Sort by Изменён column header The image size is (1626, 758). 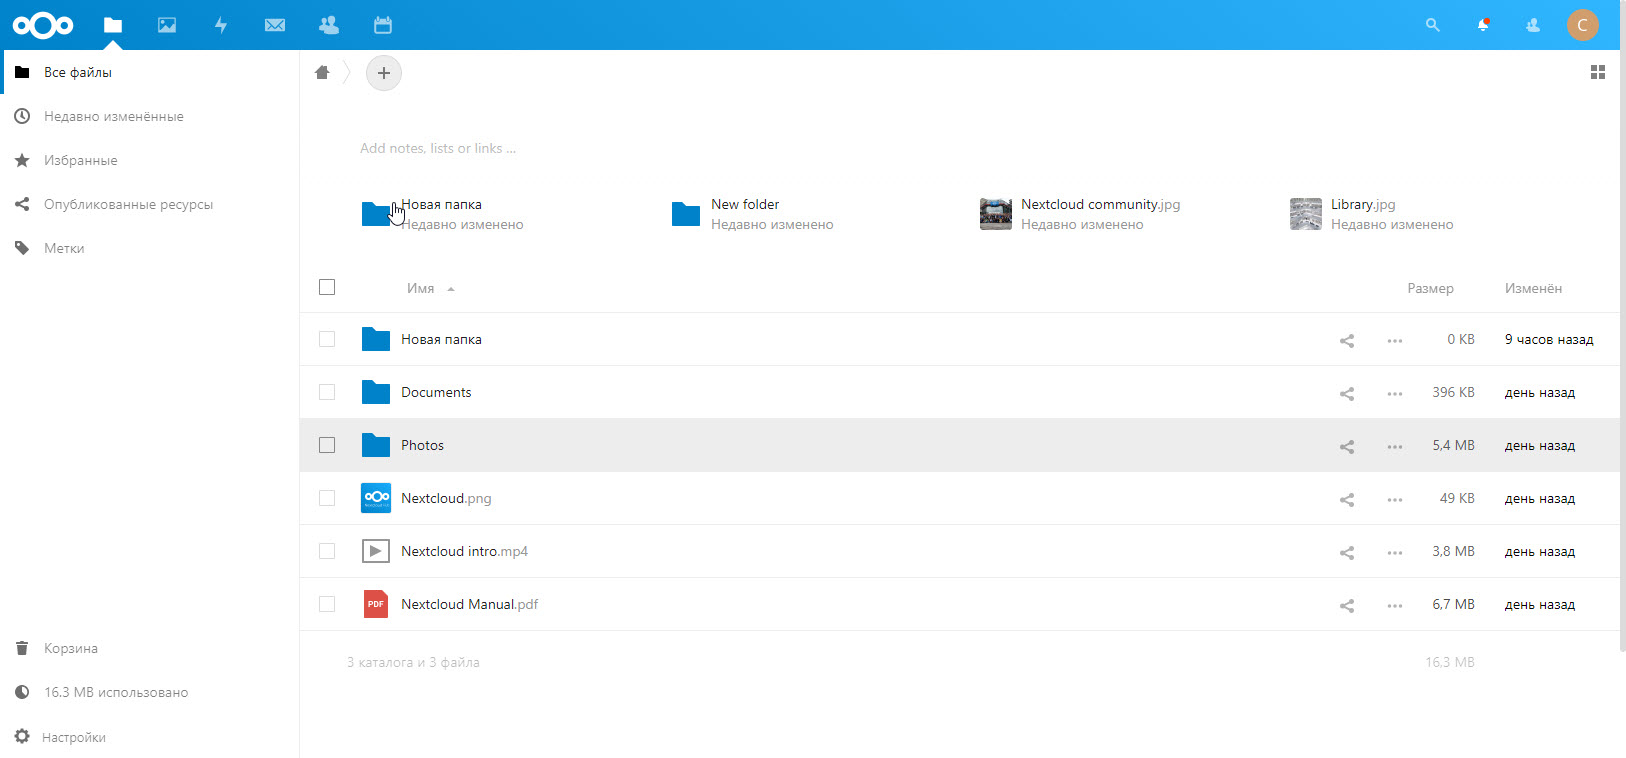(x=1533, y=288)
